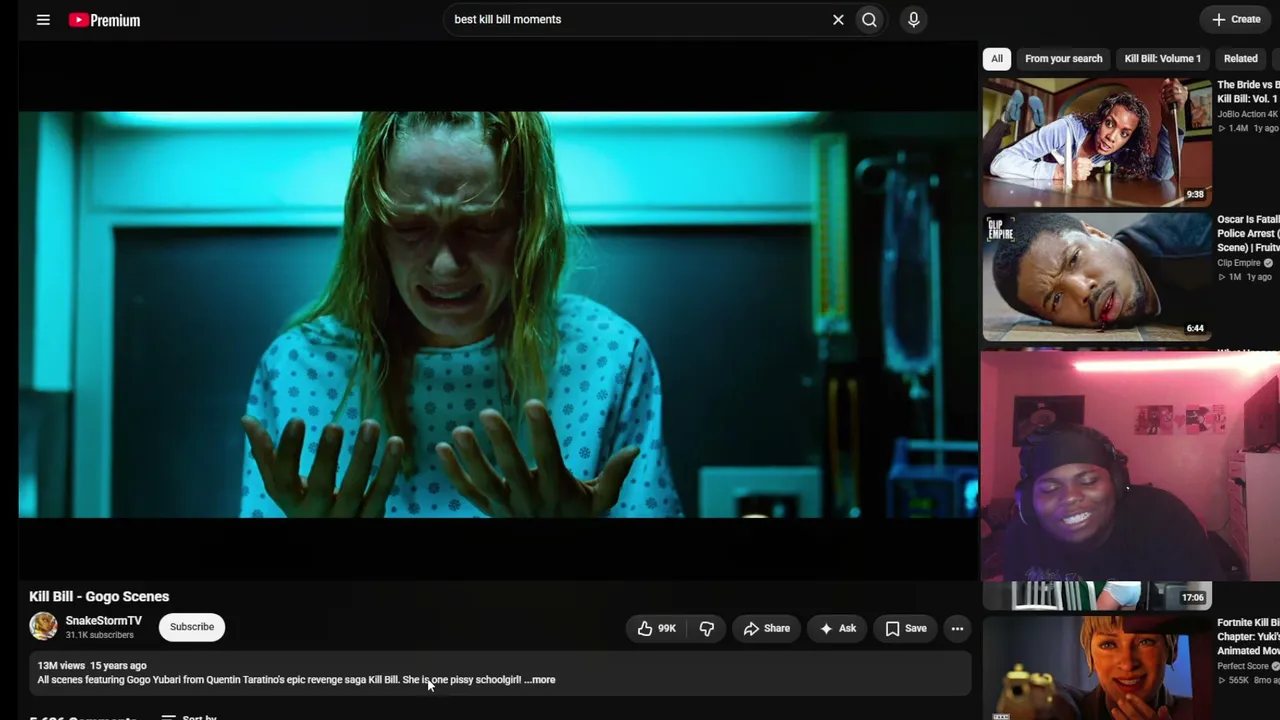
Task: Select the All filter chip
Action: tap(997, 59)
